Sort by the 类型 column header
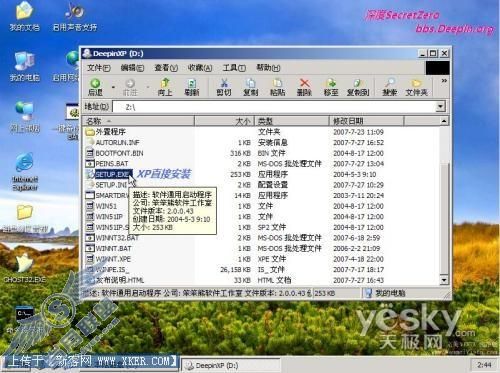Screen dimensions: 500x373 [x=292, y=121]
